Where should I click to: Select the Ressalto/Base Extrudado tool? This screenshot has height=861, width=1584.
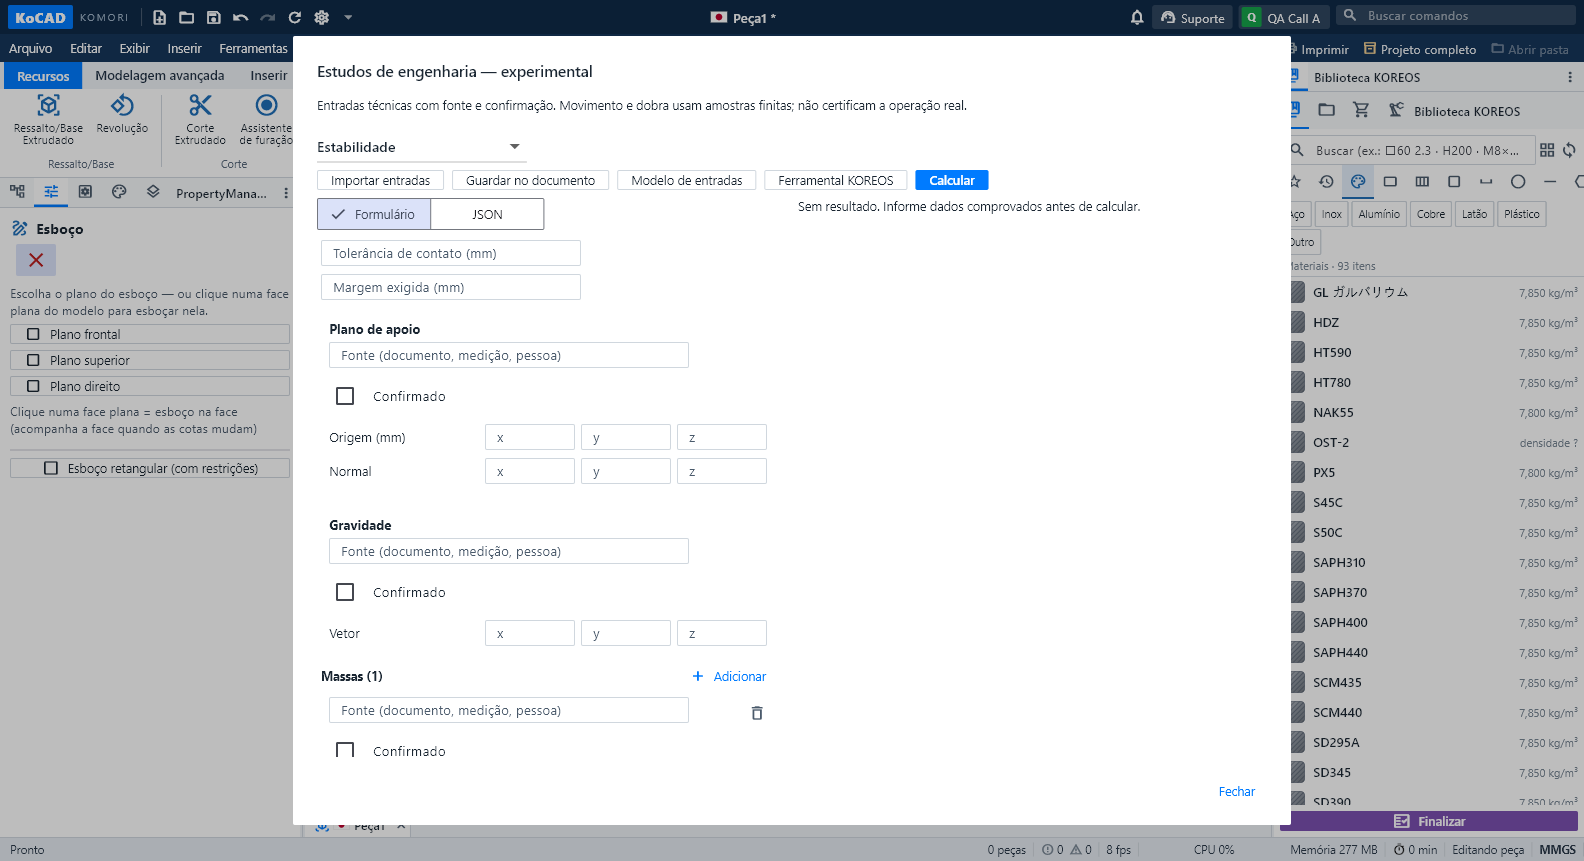[x=48, y=119]
